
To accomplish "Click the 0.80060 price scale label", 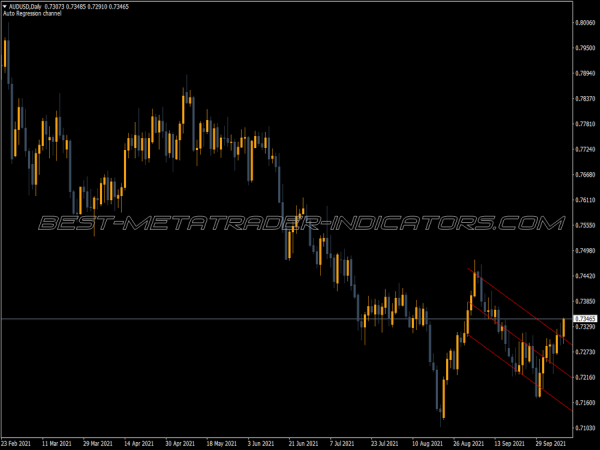I will tap(586, 22).
